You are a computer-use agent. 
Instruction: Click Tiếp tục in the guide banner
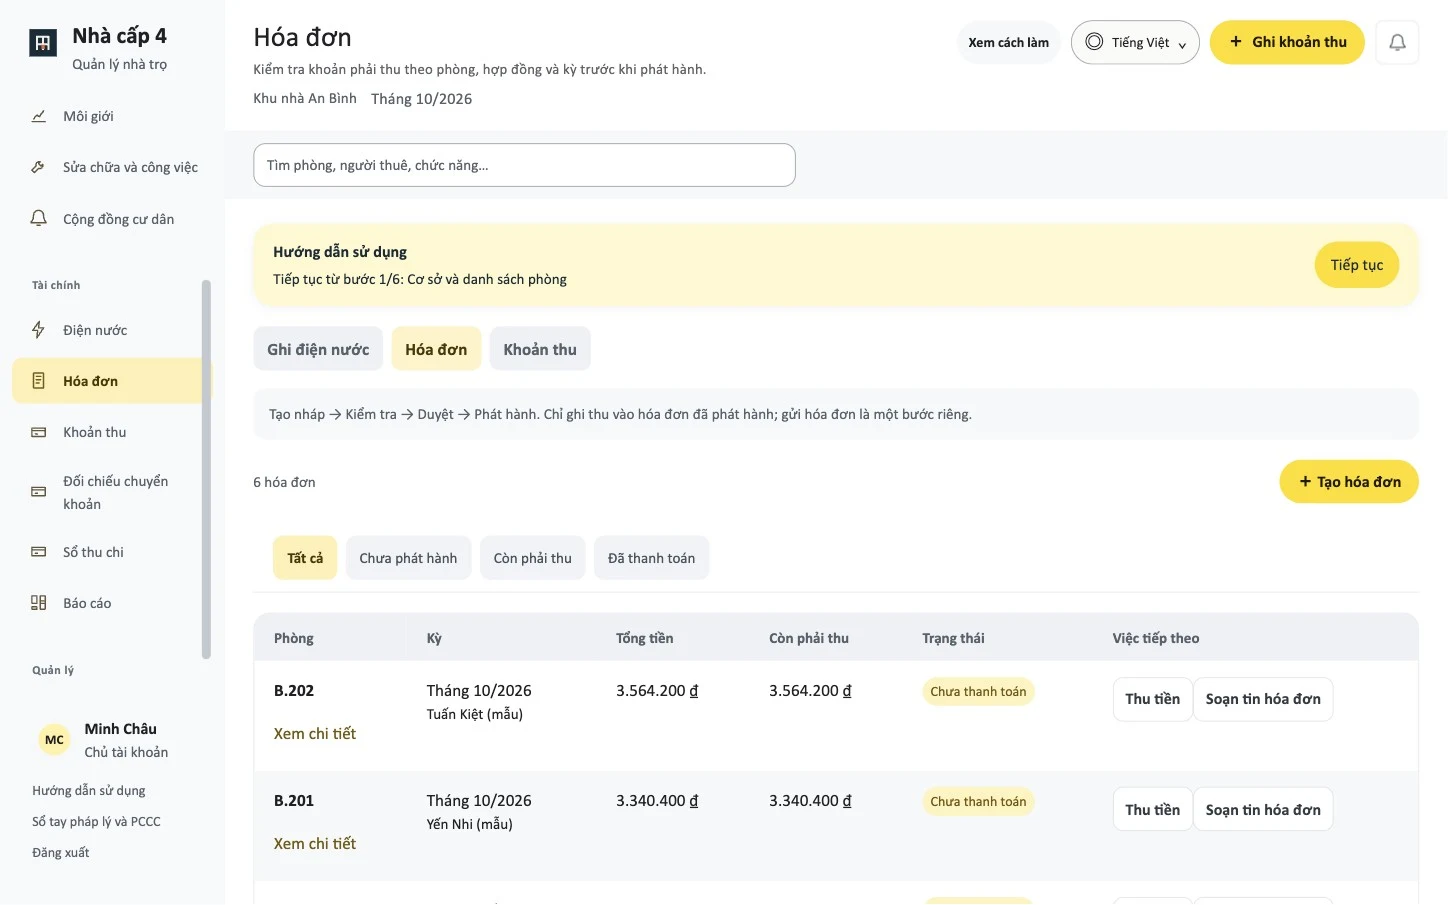pyautogui.click(x=1356, y=265)
